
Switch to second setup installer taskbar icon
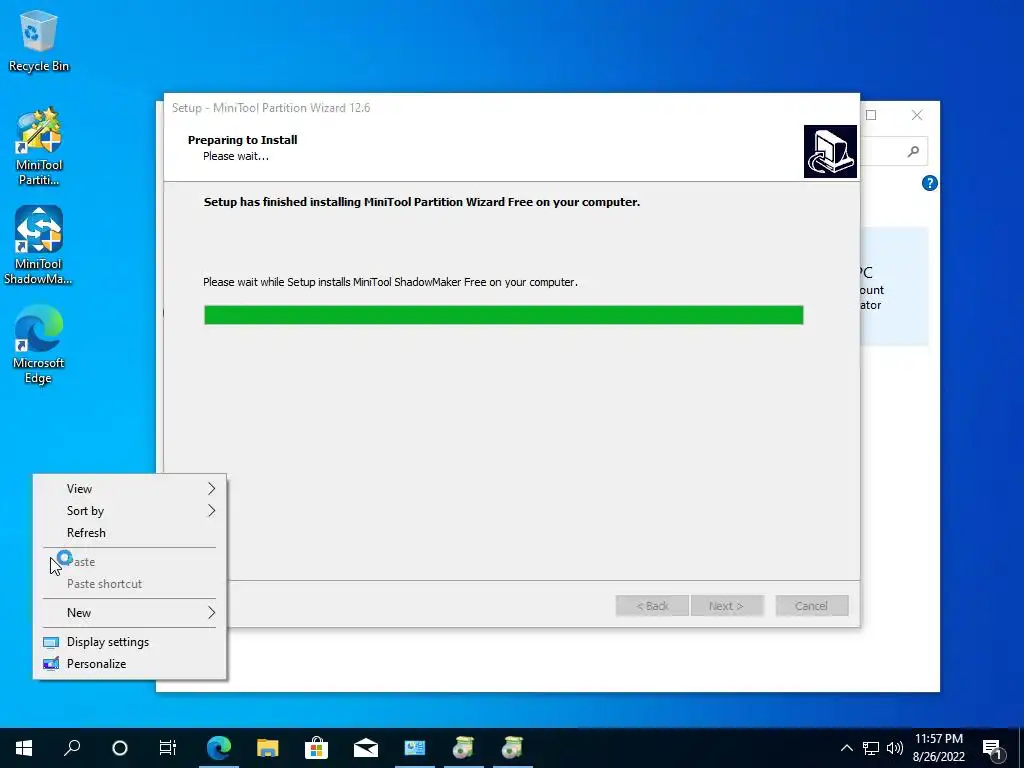point(513,748)
